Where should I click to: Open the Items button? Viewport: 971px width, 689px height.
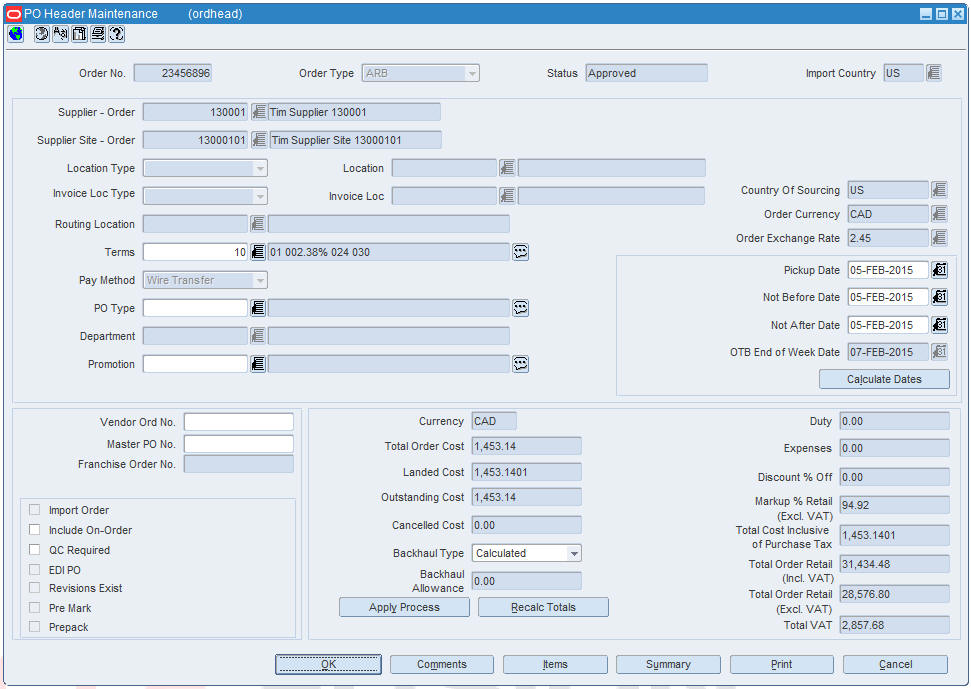coord(555,664)
